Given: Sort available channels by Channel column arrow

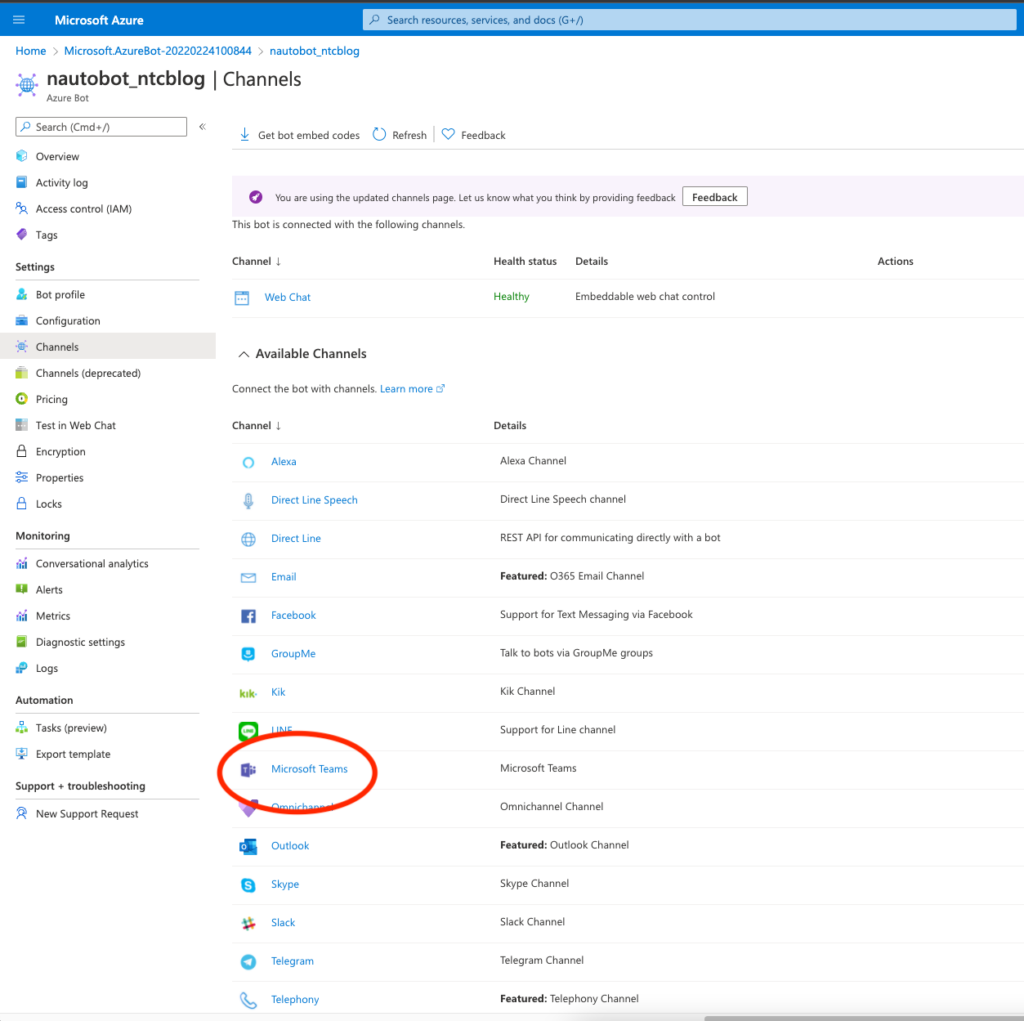Looking at the screenshot, I should pyautogui.click(x=278, y=425).
